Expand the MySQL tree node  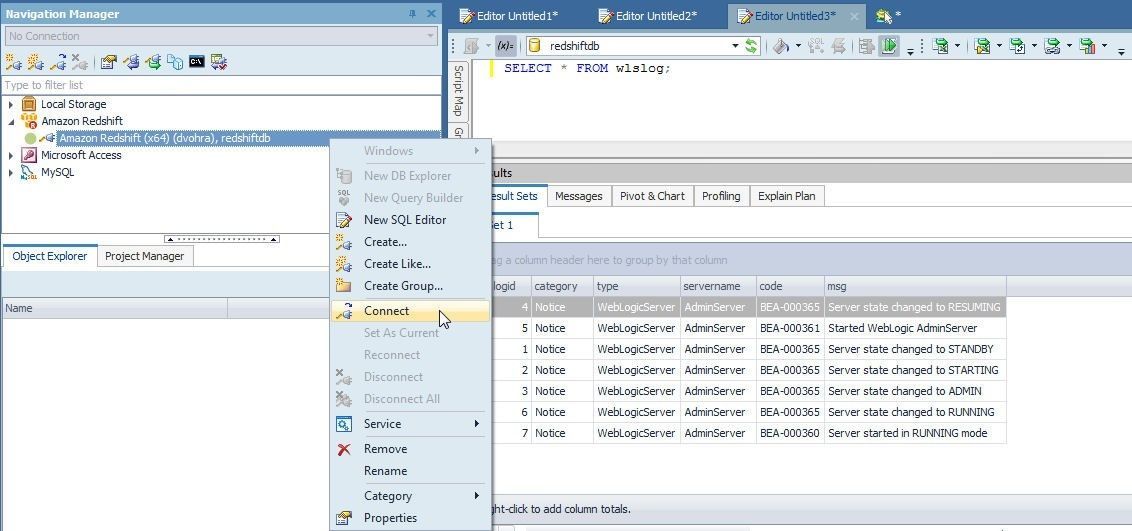pyautogui.click(x=11, y=172)
